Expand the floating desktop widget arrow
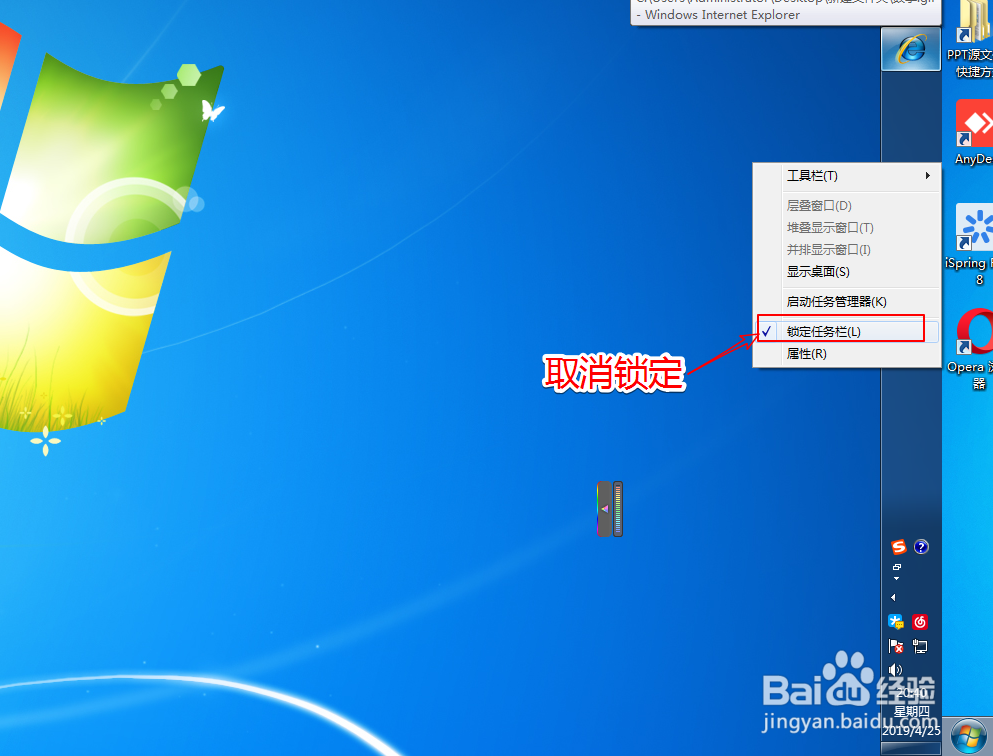Viewport: 993px width, 756px height. [x=604, y=509]
